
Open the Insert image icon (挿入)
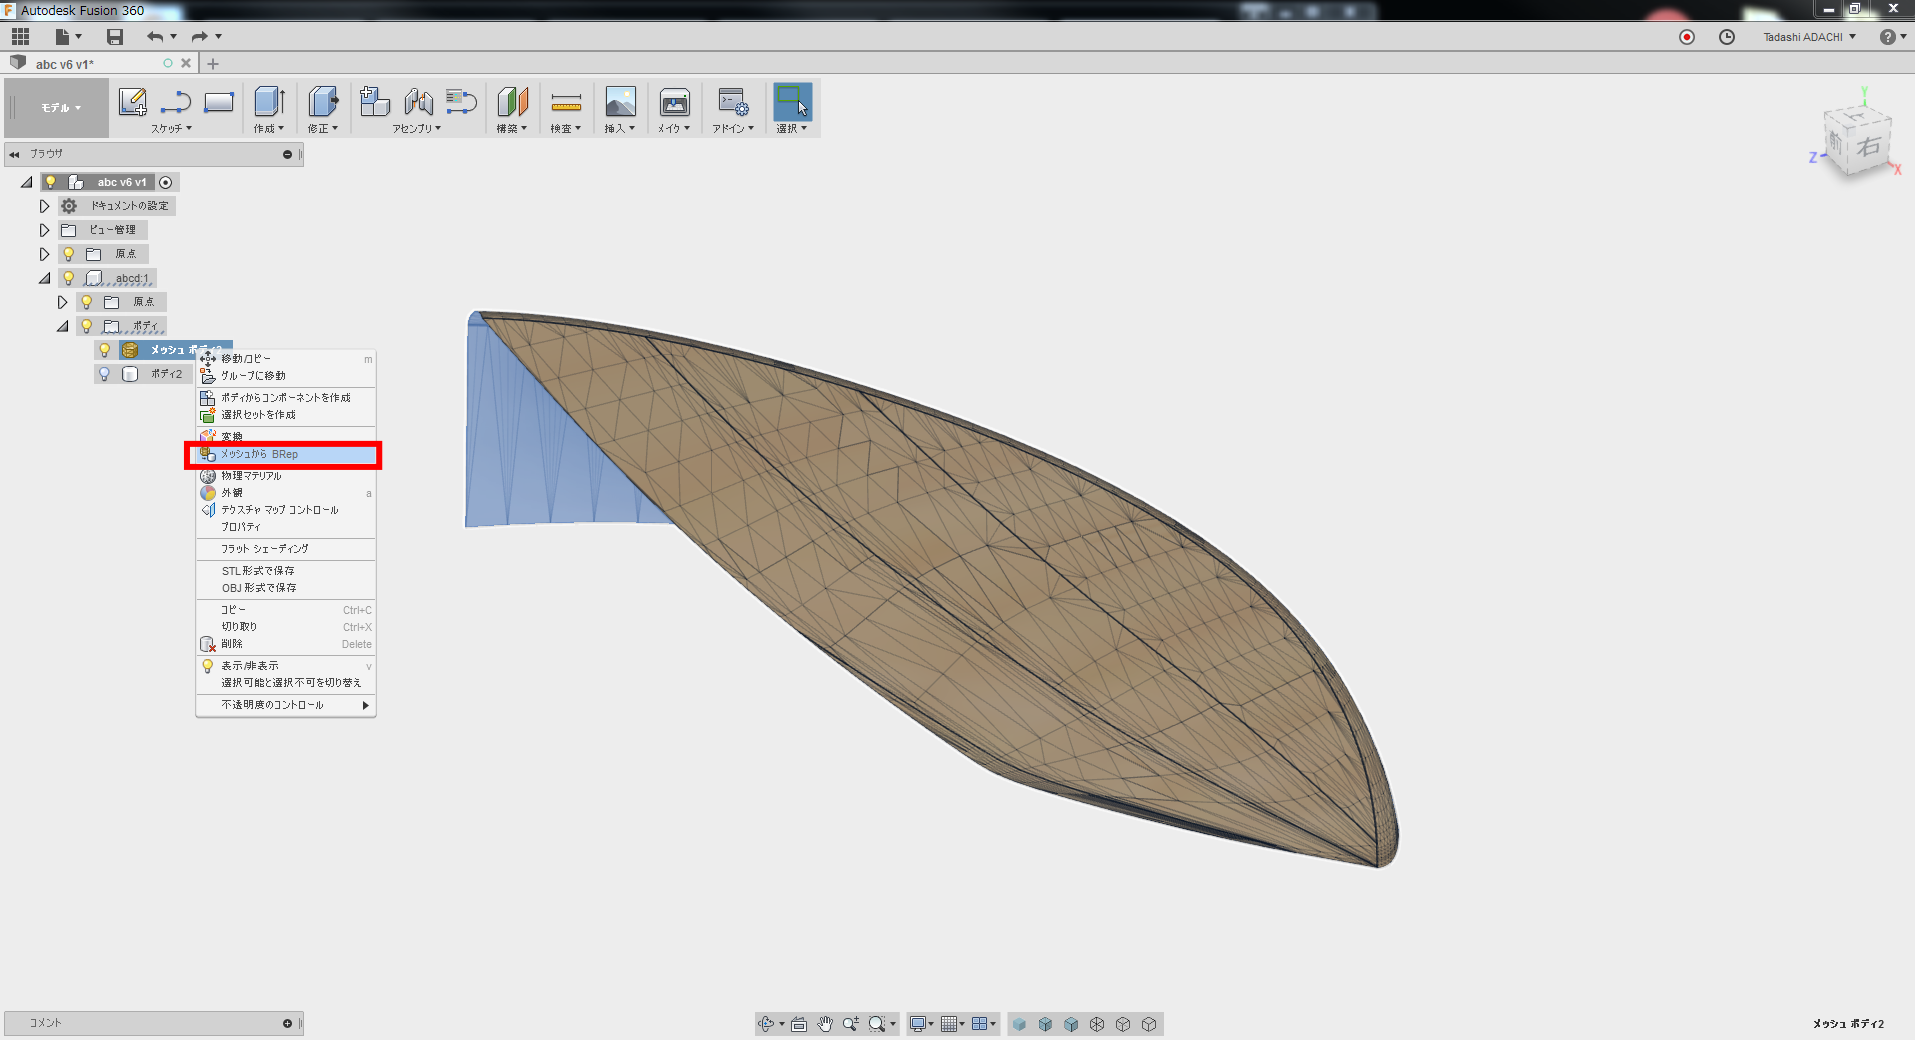point(620,102)
